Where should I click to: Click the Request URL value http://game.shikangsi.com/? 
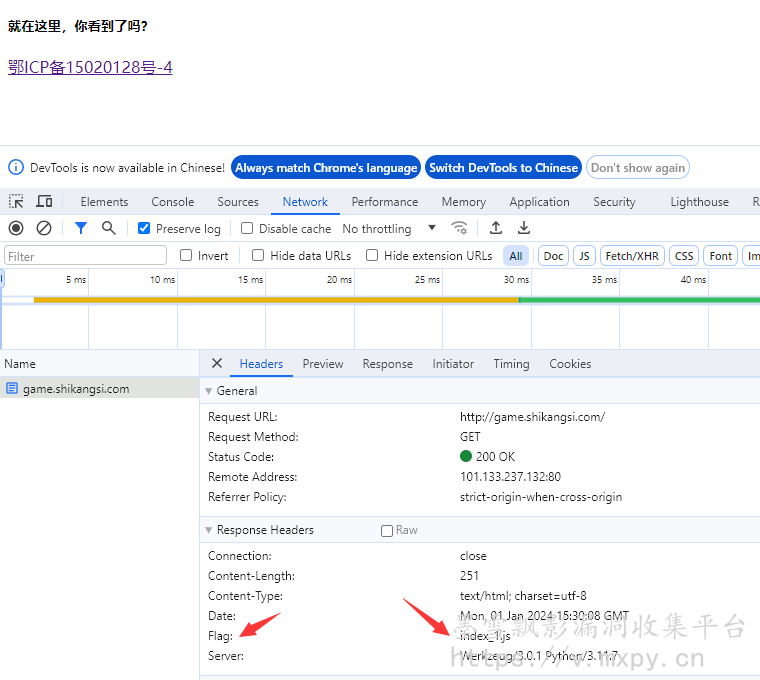point(532,416)
